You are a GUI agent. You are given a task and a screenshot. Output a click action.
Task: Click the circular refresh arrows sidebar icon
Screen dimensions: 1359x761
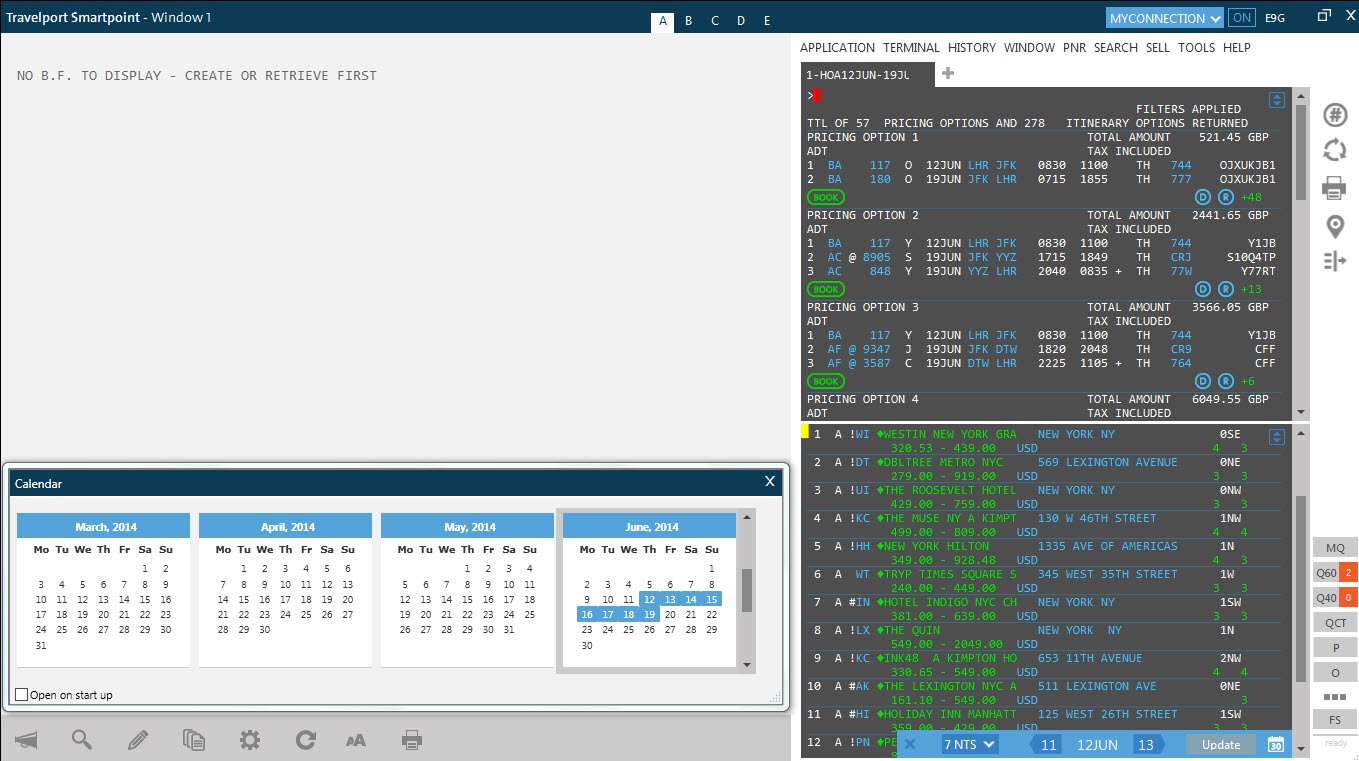point(1335,150)
